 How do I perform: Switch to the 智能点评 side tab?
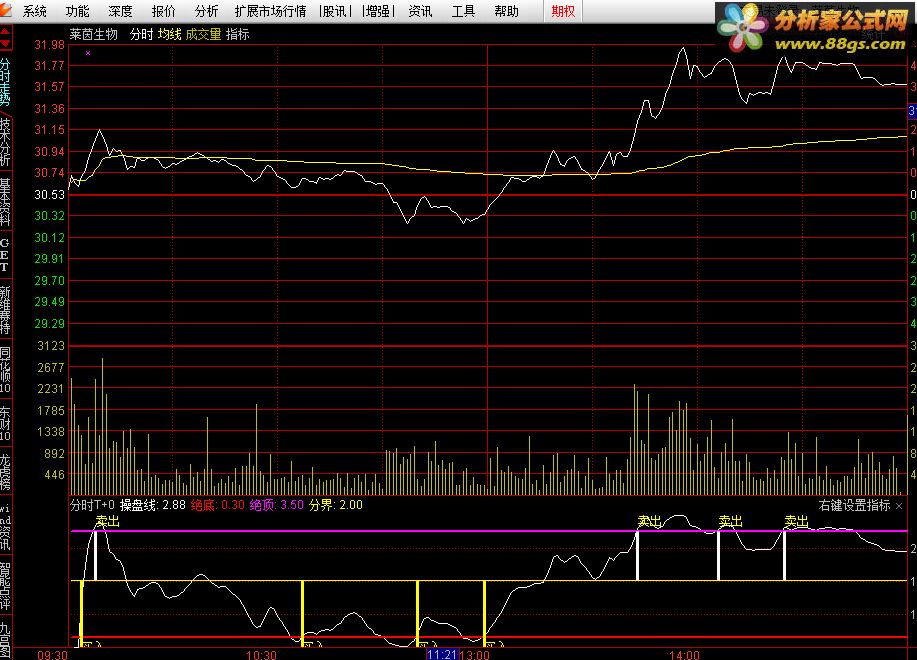point(5,586)
